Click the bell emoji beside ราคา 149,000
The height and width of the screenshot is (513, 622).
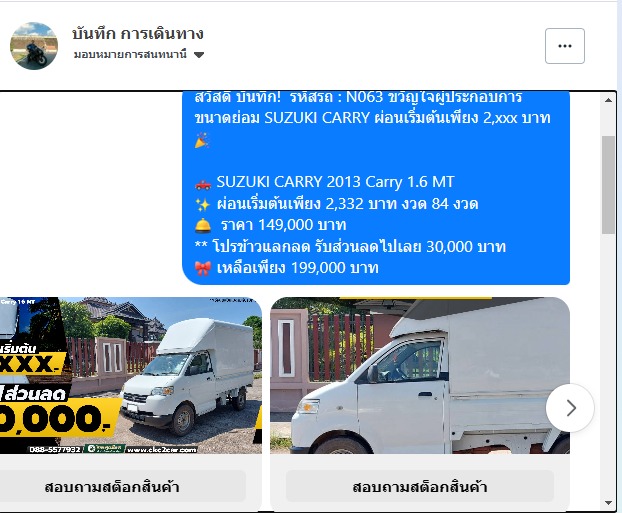click(x=203, y=225)
